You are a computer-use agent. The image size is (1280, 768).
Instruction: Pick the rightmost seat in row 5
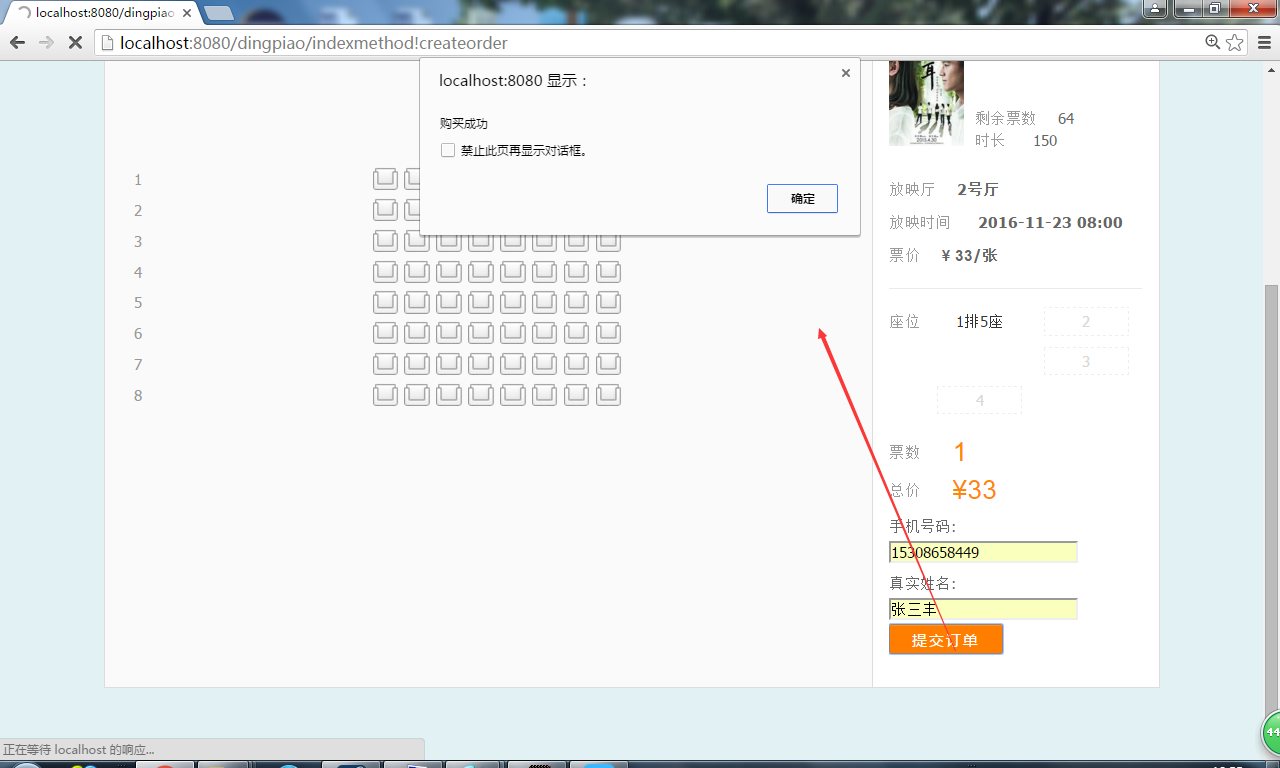coord(608,302)
